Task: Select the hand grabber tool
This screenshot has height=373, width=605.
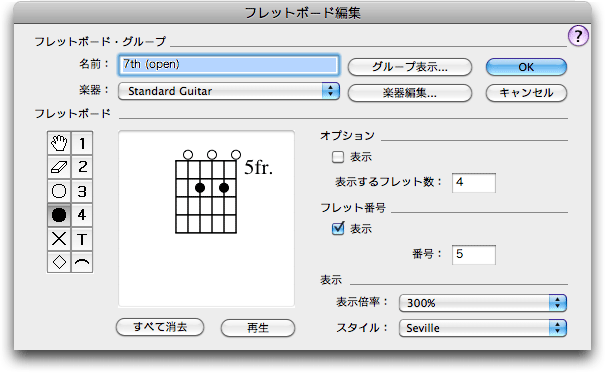Action: [x=59, y=143]
